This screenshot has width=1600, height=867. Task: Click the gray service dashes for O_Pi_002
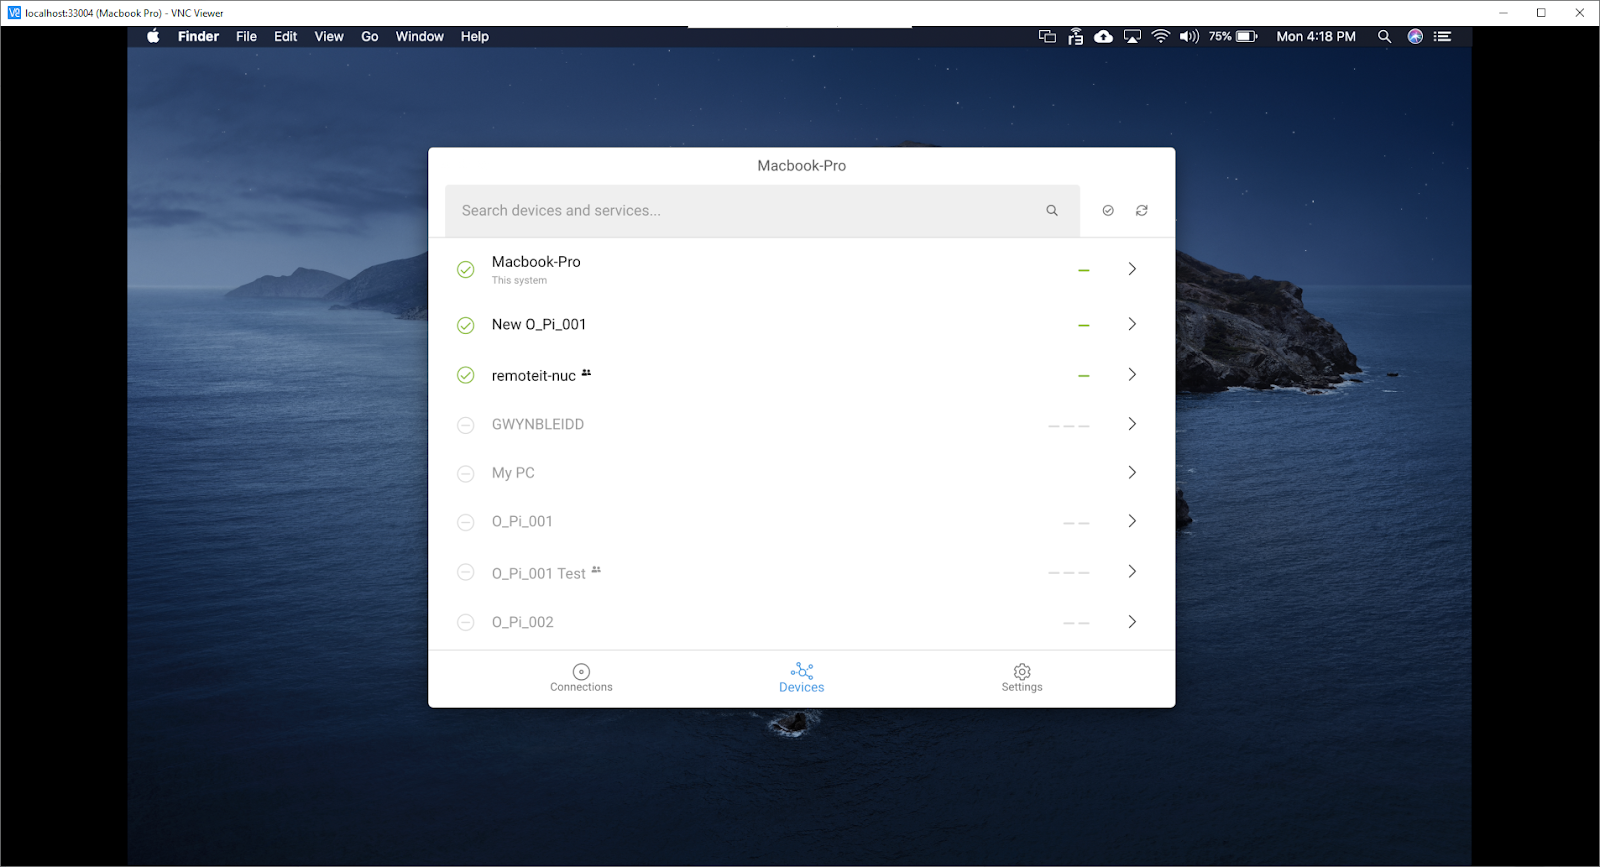[x=1077, y=624]
